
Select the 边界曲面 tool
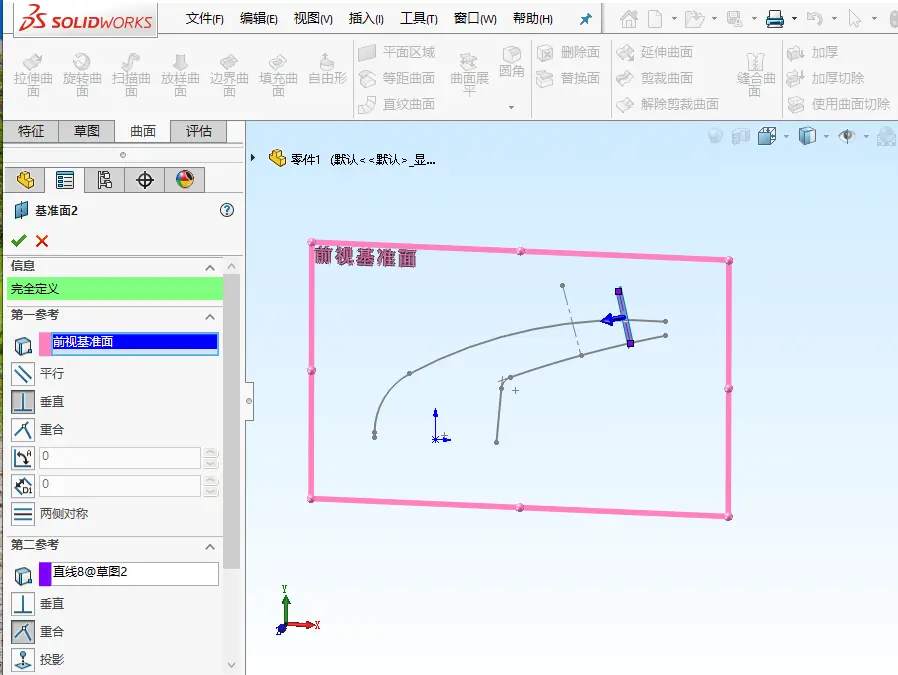[x=229, y=75]
